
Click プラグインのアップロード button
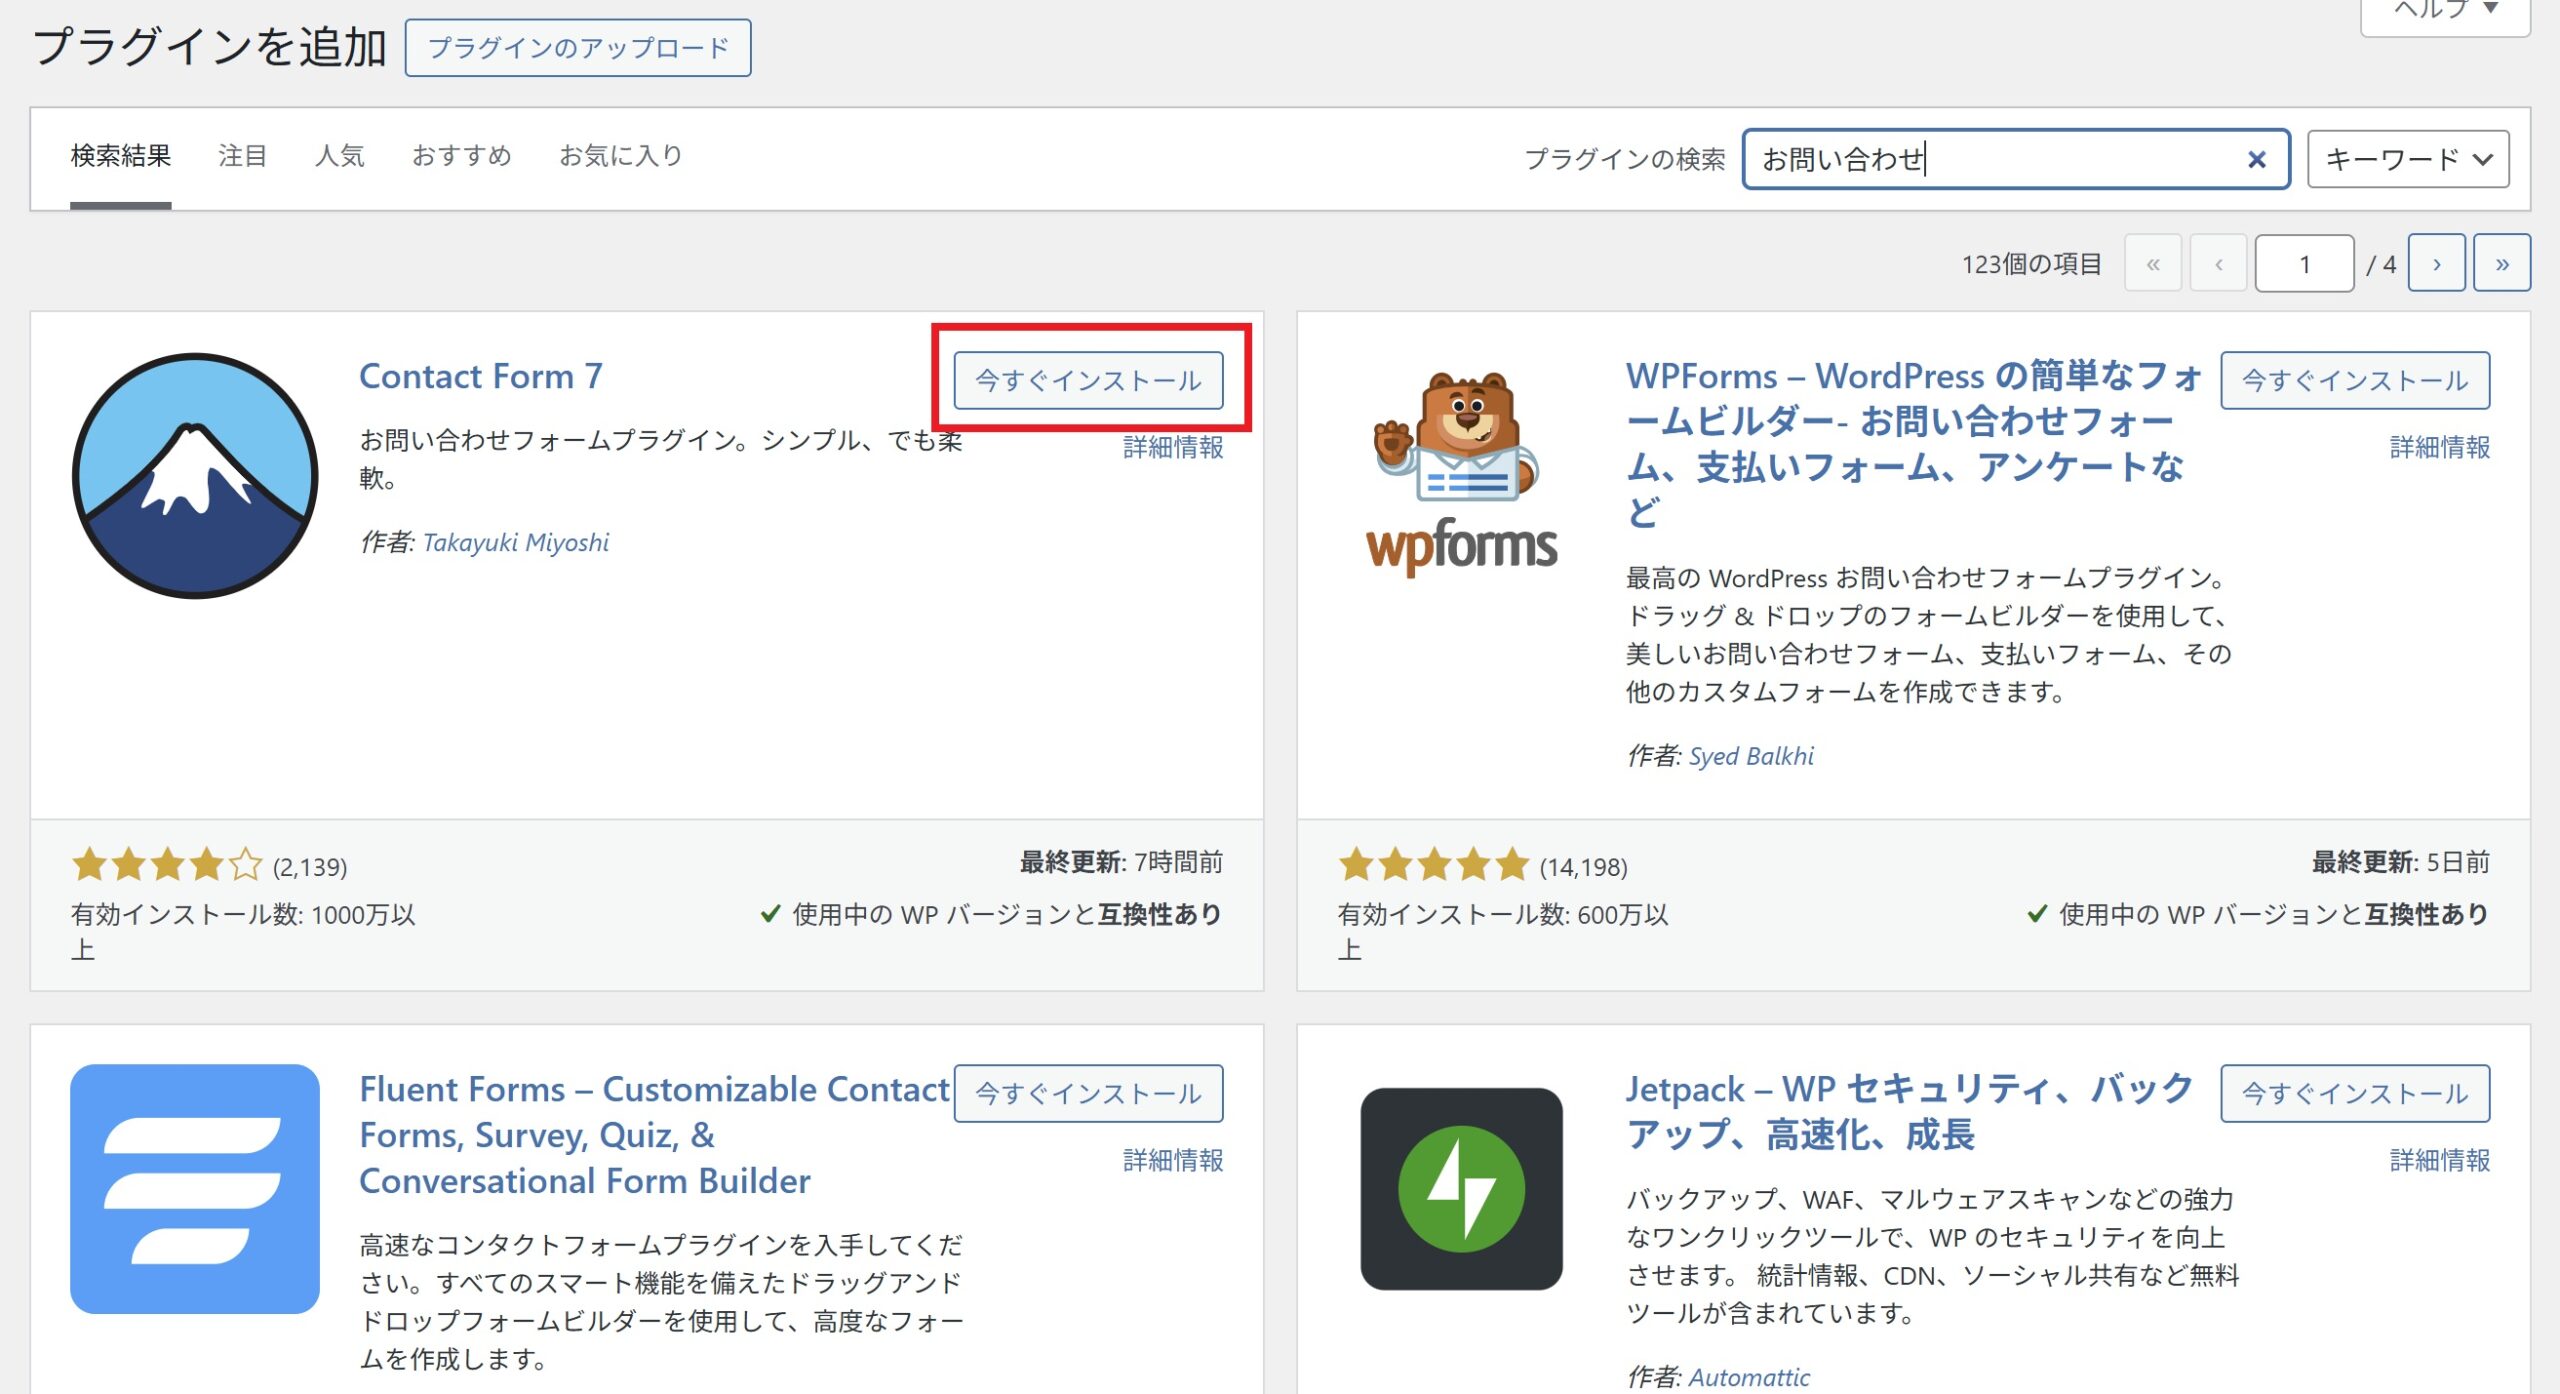(x=578, y=48)
